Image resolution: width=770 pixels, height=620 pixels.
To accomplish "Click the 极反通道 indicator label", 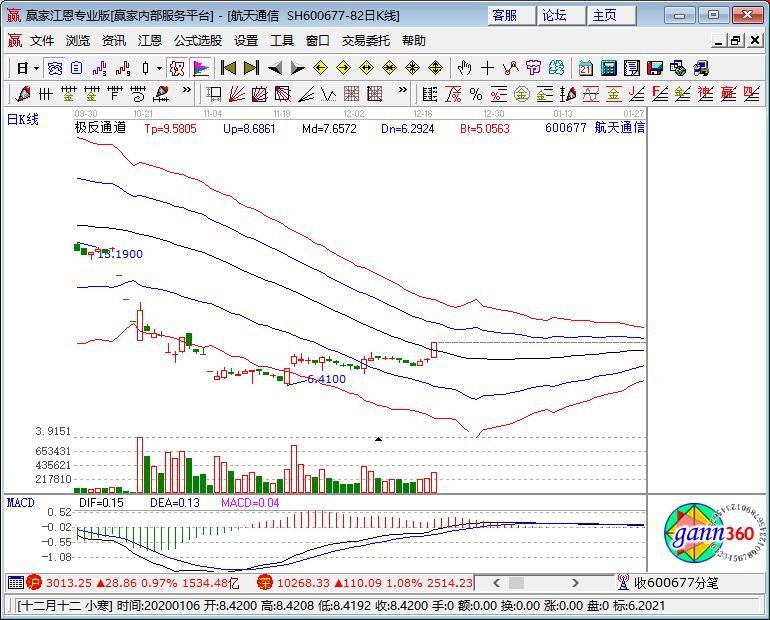I will click(x=100, y=128).
